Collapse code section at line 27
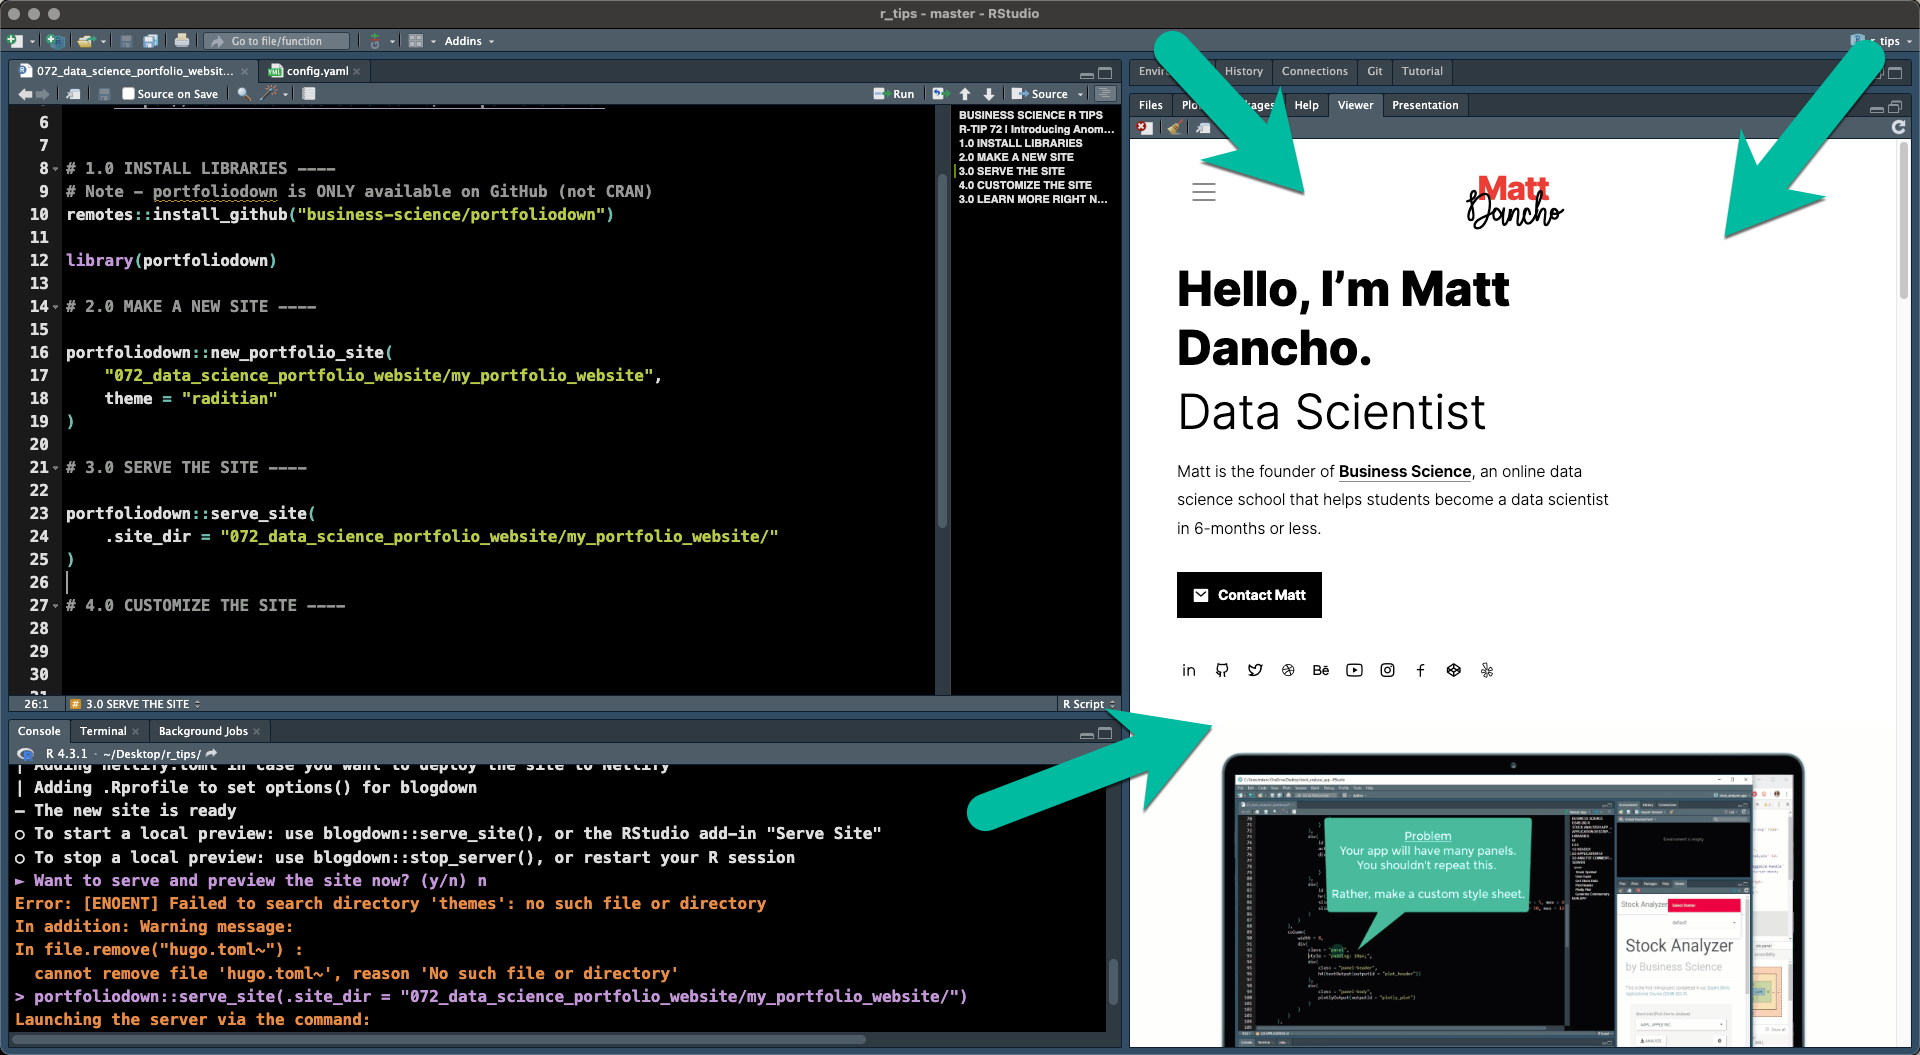1920x1055 pixels. pyautogui.click(x=55, y=606)
